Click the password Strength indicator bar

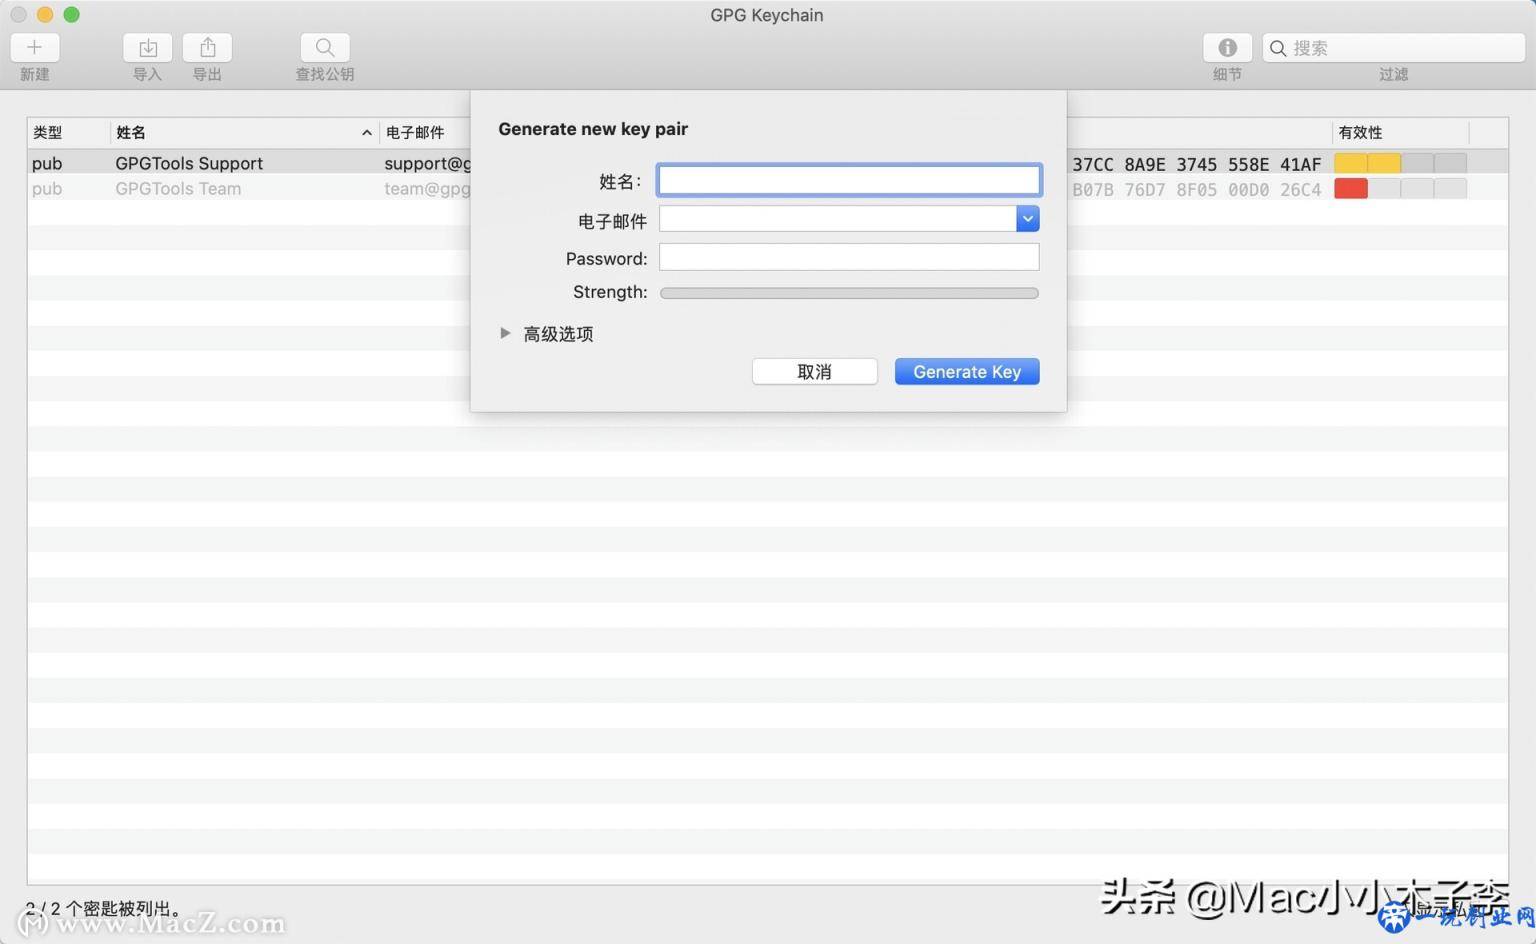849,293
